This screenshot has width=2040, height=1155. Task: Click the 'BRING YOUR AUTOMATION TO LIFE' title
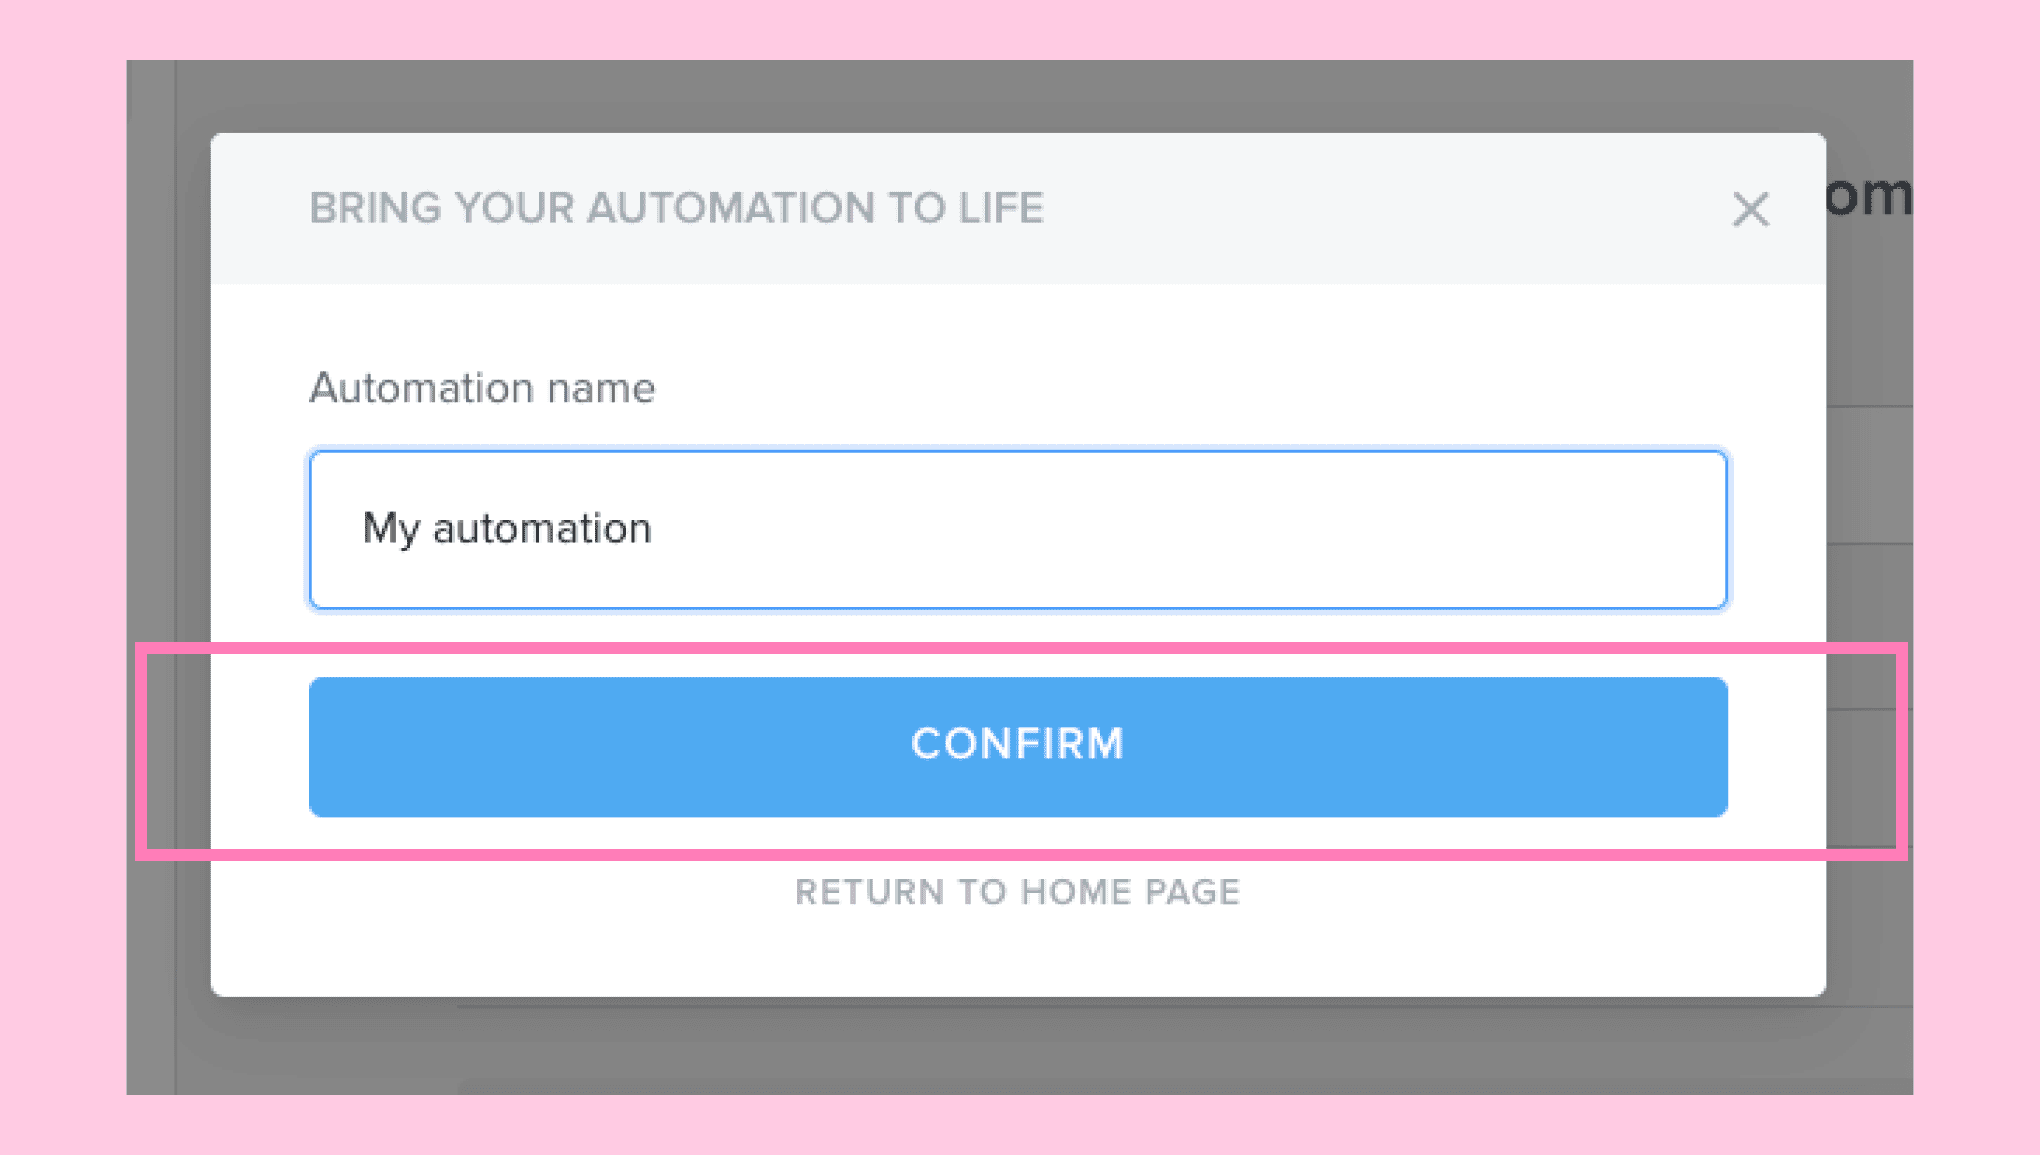pos(676,208)
